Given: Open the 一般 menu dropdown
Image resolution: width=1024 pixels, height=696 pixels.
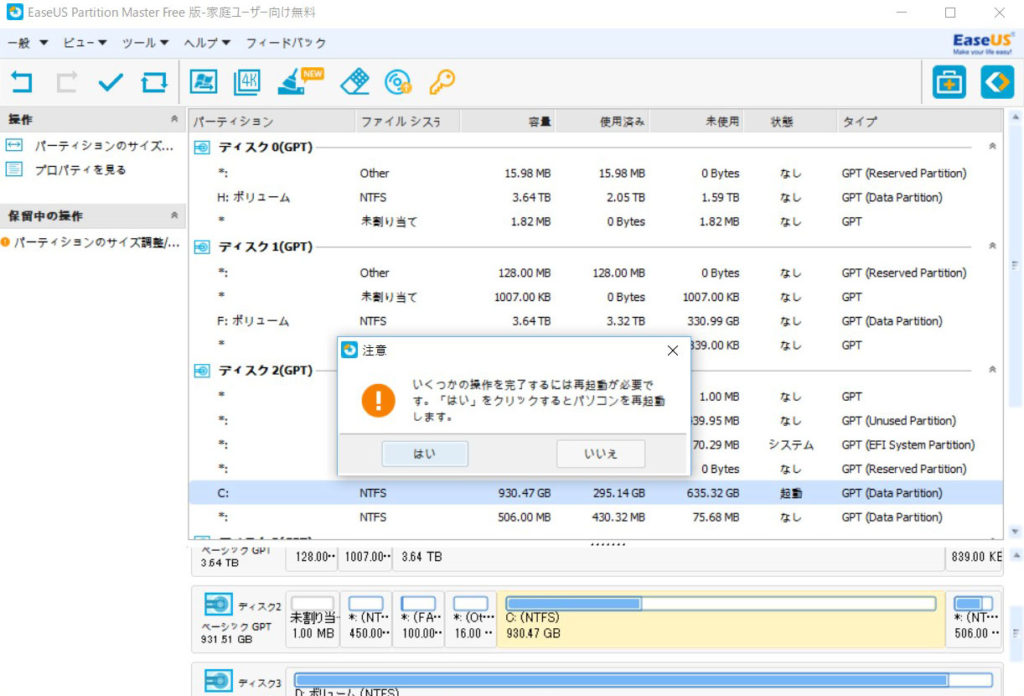Looking at the screenshot, I should 28,42.
